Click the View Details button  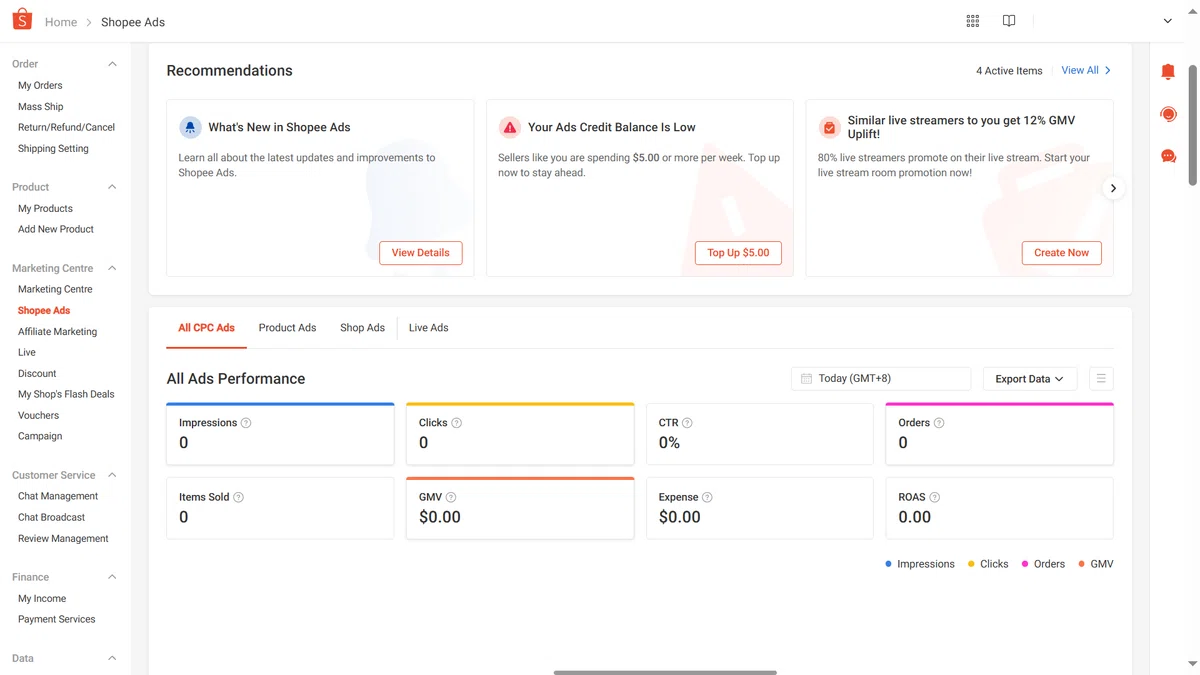[420, 253]
